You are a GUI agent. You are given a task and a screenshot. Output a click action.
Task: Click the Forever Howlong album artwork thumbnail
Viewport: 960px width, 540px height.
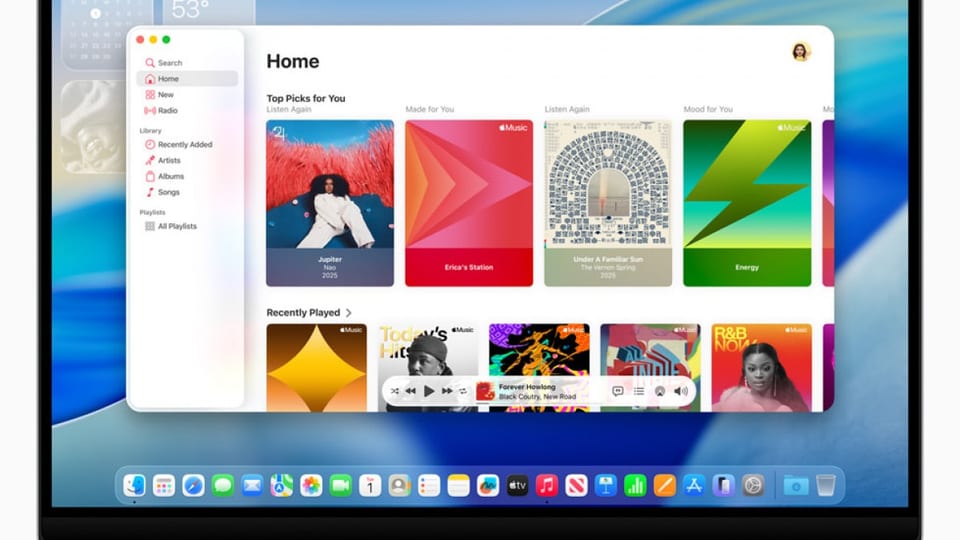[x=485, y=391]
